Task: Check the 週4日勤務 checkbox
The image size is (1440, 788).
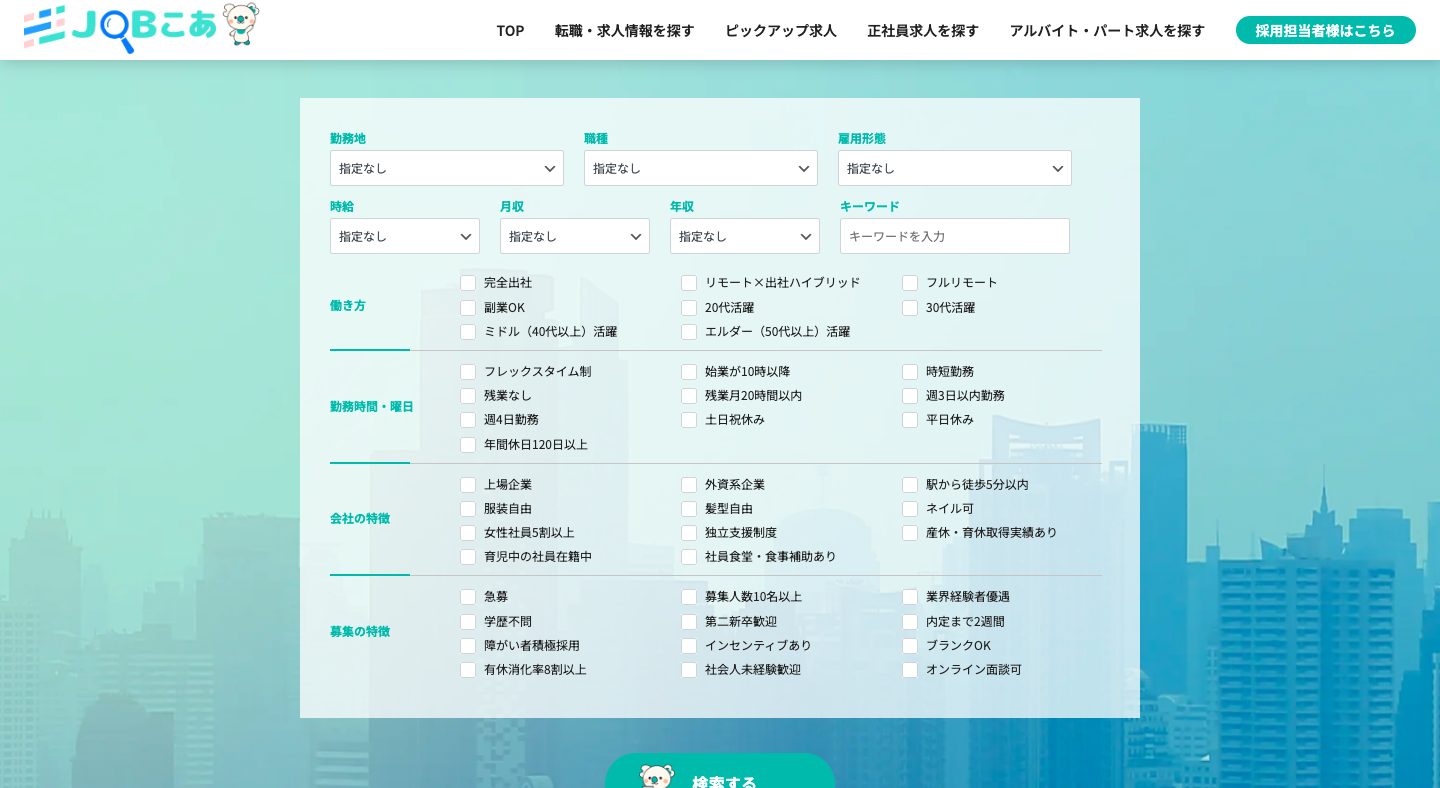Action: click(468, 420)
